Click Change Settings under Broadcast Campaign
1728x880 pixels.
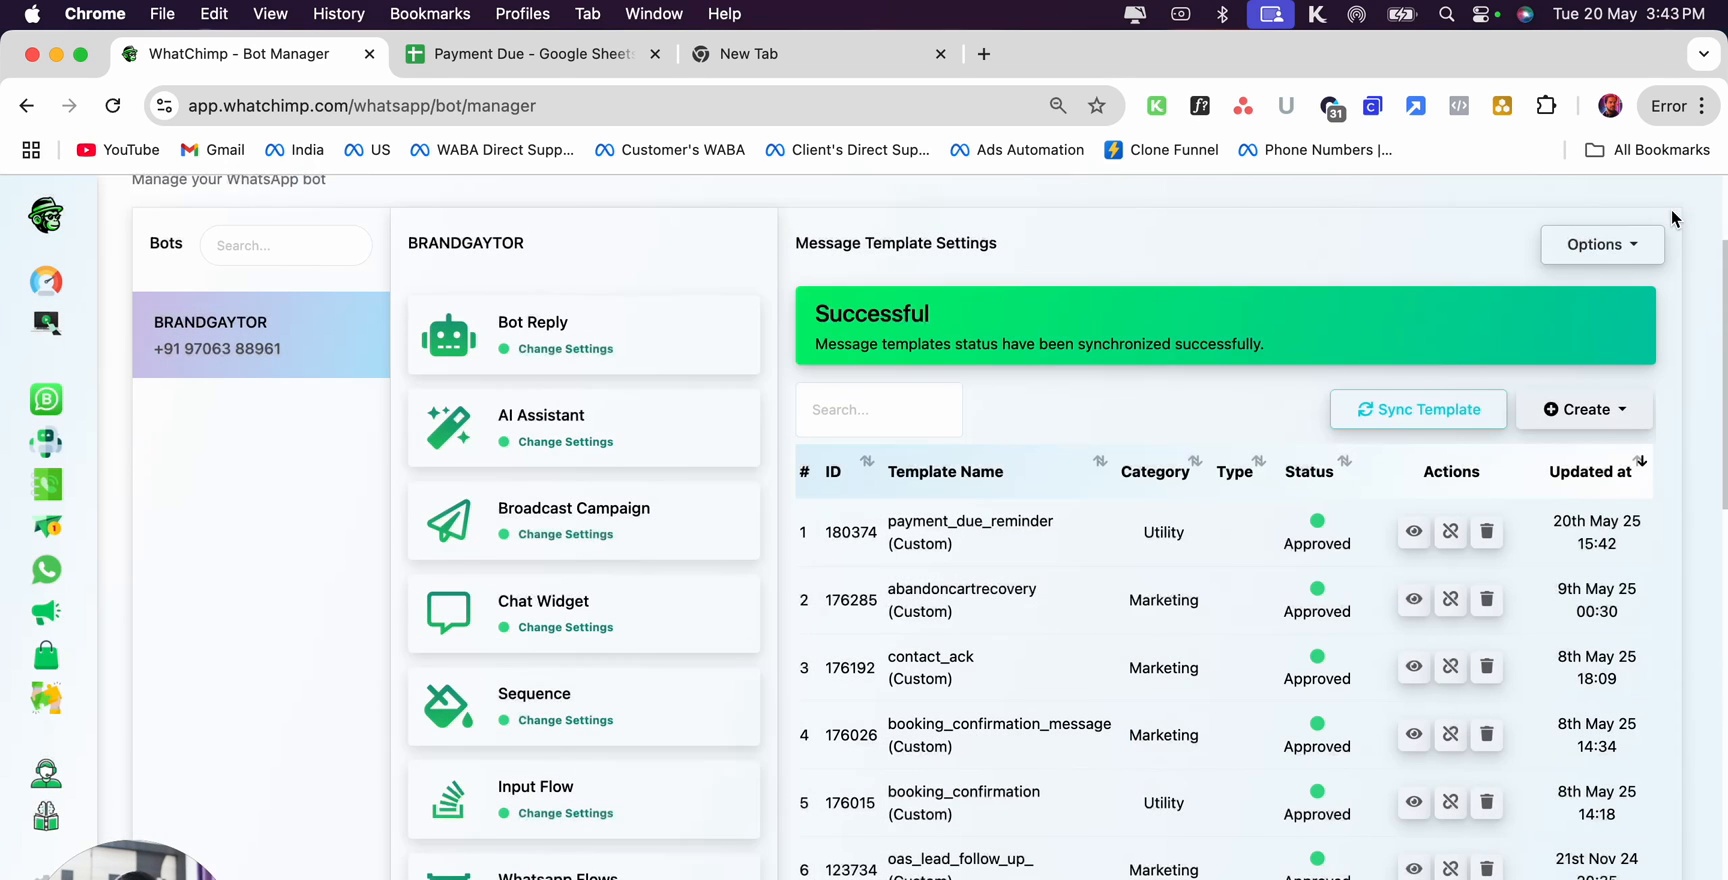pos(565,535)
